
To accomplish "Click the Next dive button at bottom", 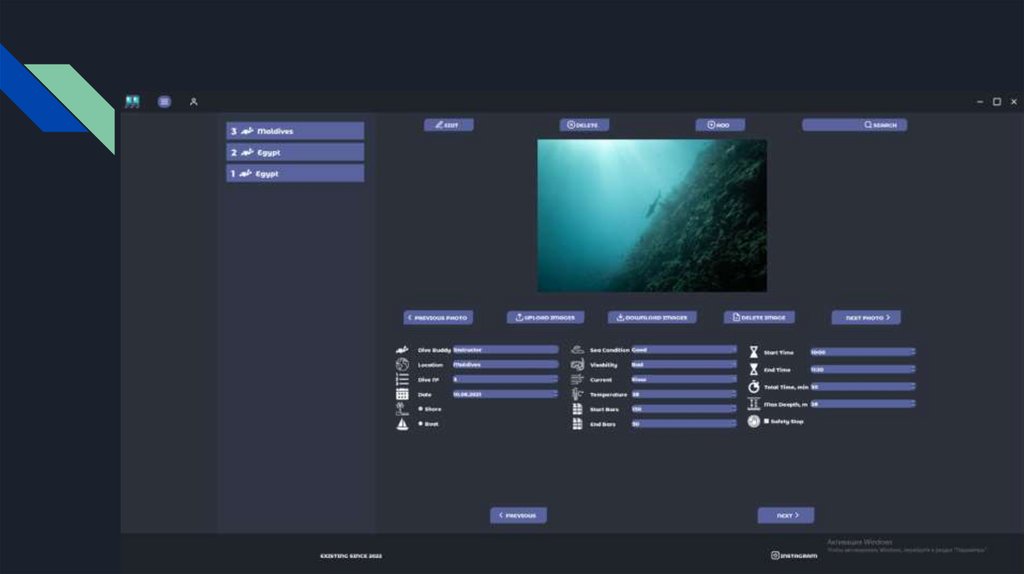I will tap(786, 515).
